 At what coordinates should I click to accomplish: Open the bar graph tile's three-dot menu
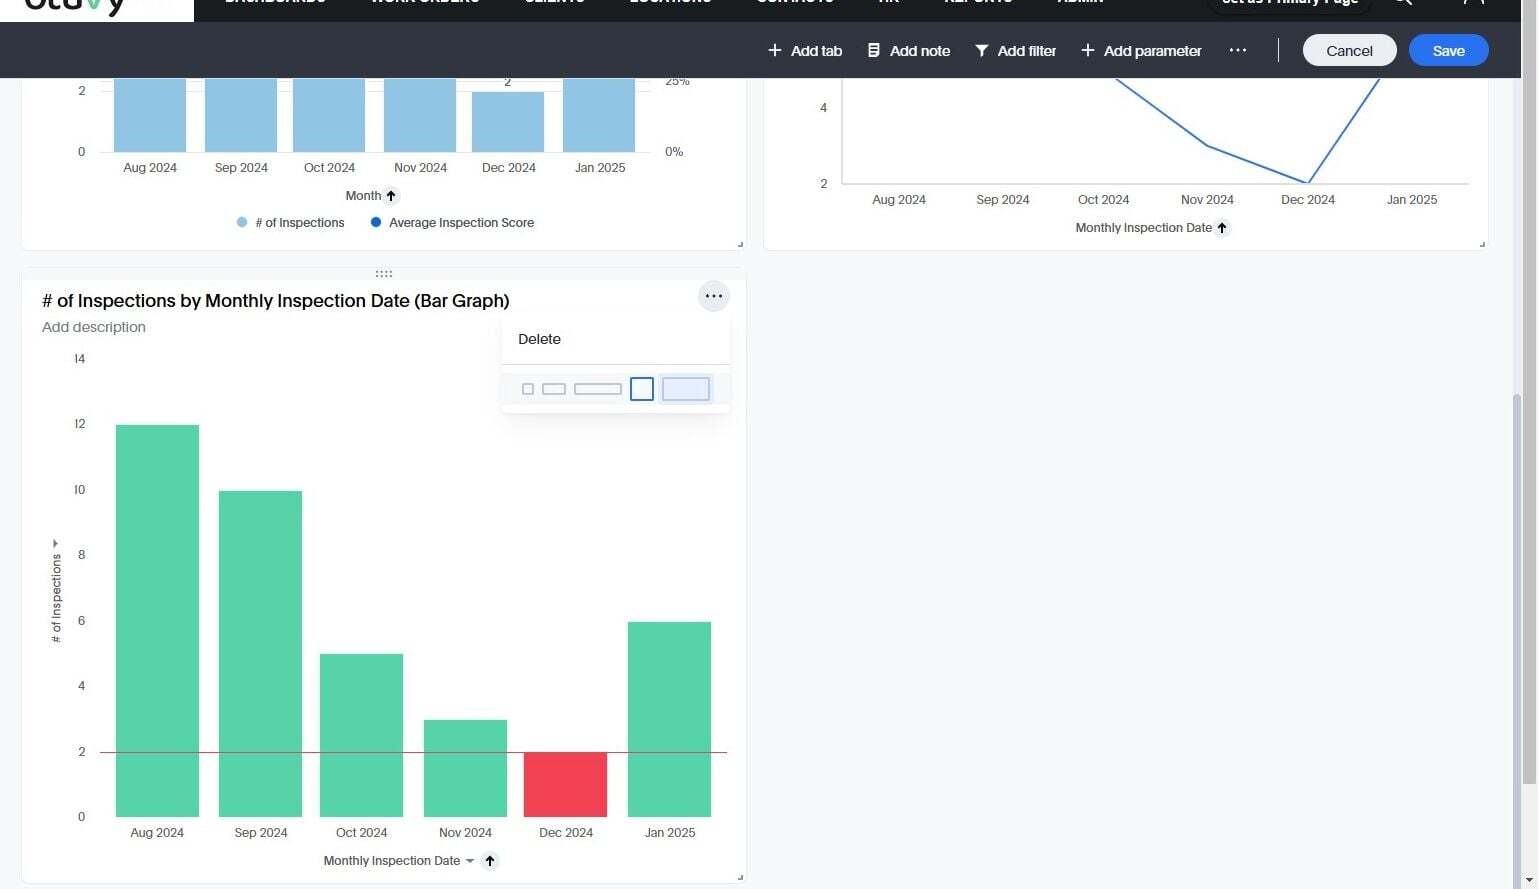pos(713,296)
